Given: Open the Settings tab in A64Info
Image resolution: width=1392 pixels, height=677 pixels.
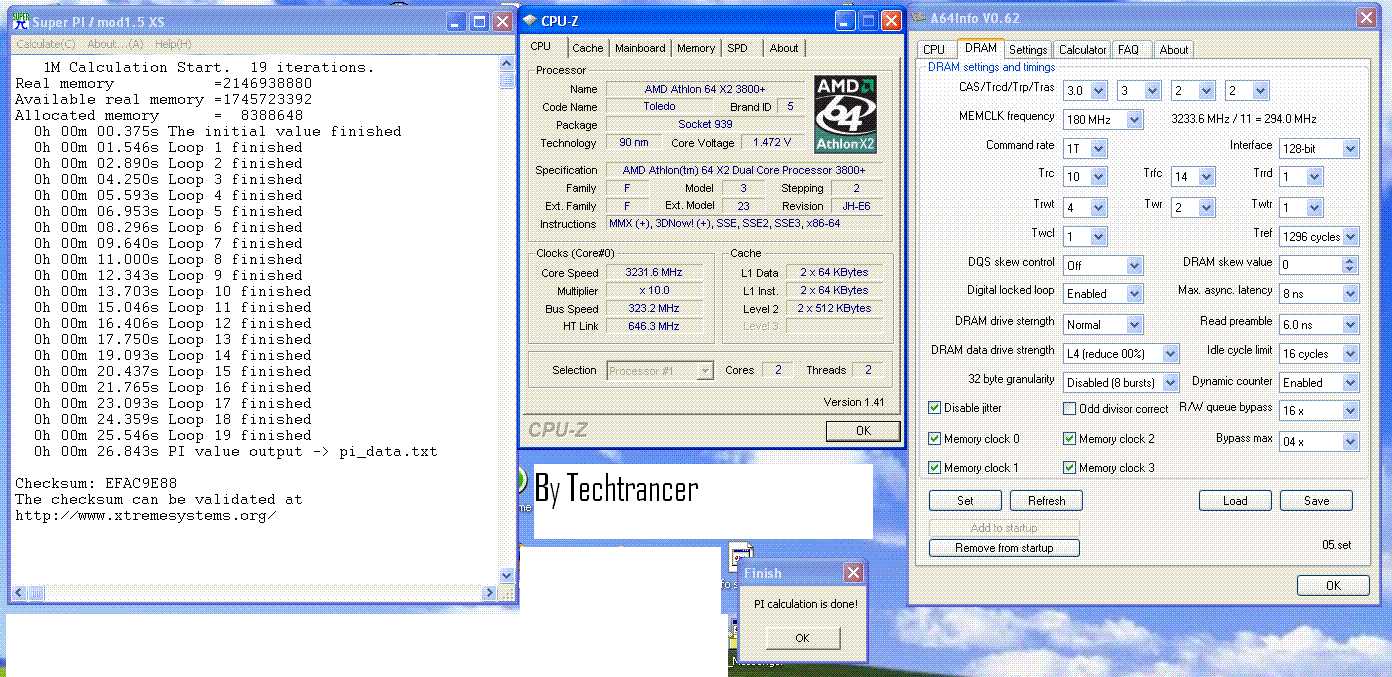Looking at the screenshot, I should tap(1028, 50).
